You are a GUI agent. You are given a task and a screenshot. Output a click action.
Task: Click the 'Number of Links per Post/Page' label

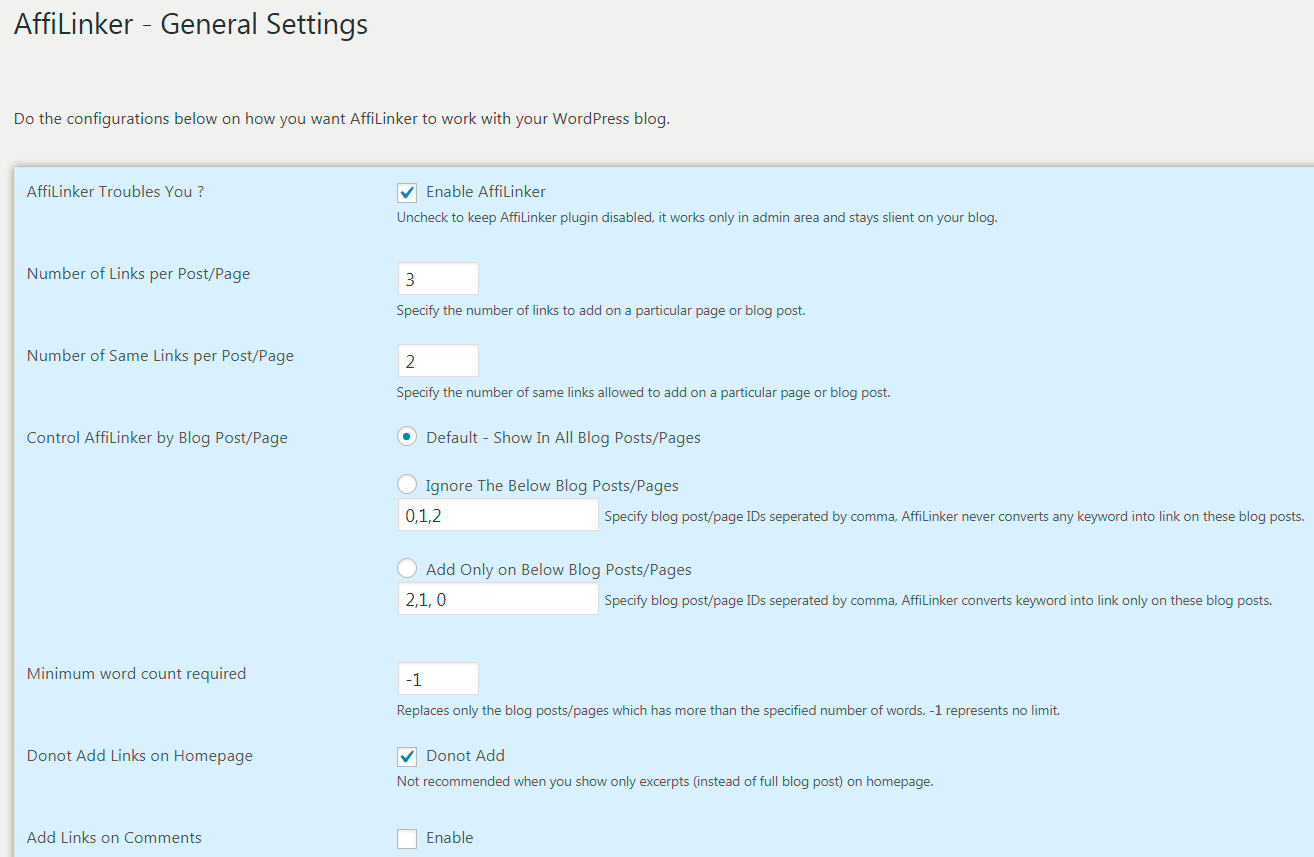click(139, 274)
